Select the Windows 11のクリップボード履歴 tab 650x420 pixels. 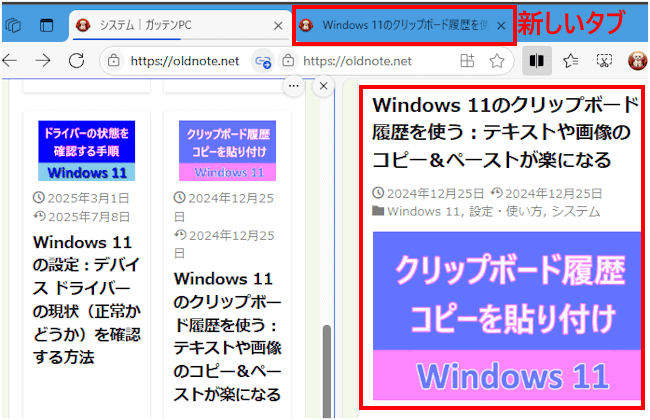(404, 25)
